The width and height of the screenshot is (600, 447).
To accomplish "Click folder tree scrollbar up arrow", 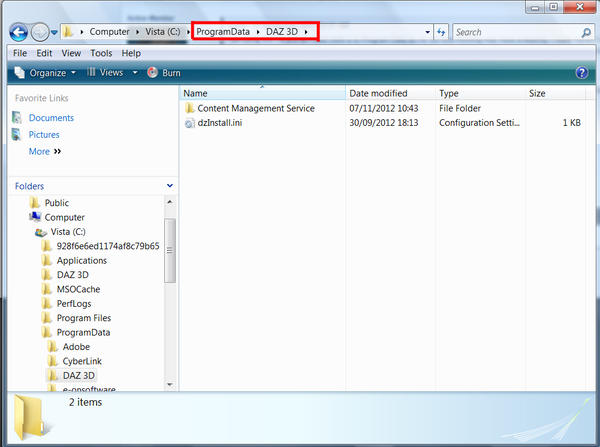I will (x=170, y=202).
